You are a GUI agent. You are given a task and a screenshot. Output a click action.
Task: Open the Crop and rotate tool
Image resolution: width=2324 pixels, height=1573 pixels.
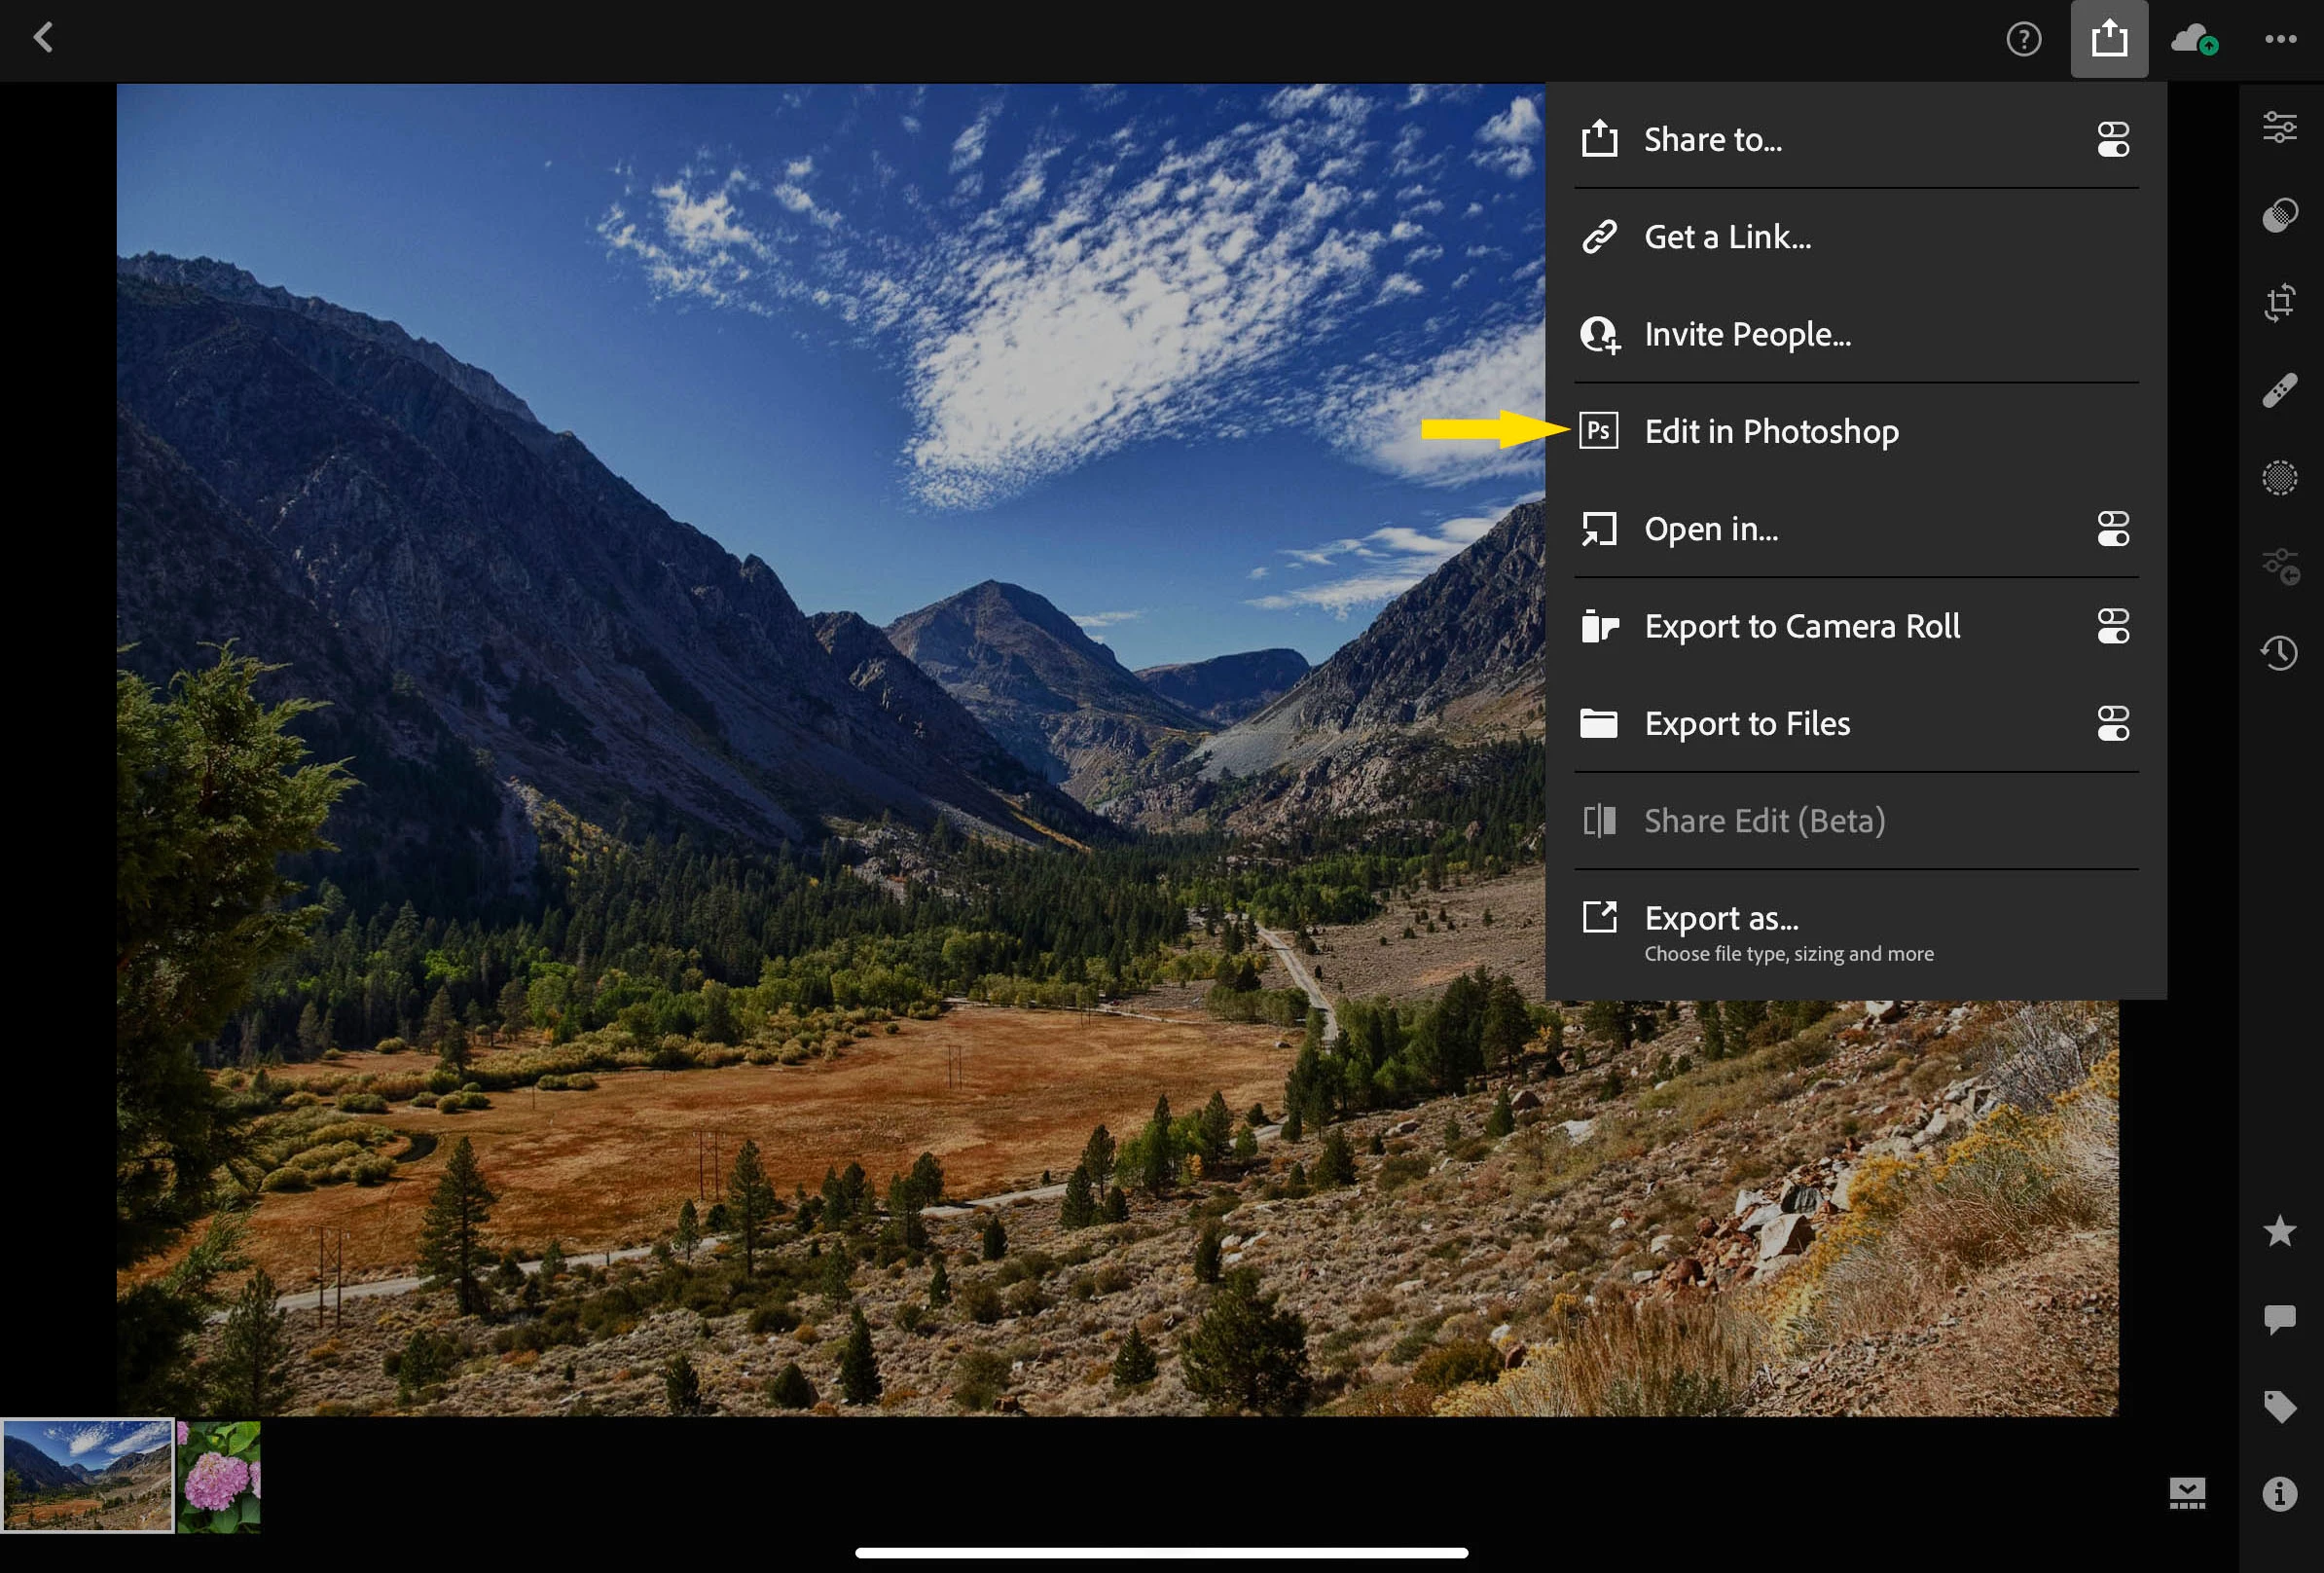pyautogui.click(x=2279, y=302)
